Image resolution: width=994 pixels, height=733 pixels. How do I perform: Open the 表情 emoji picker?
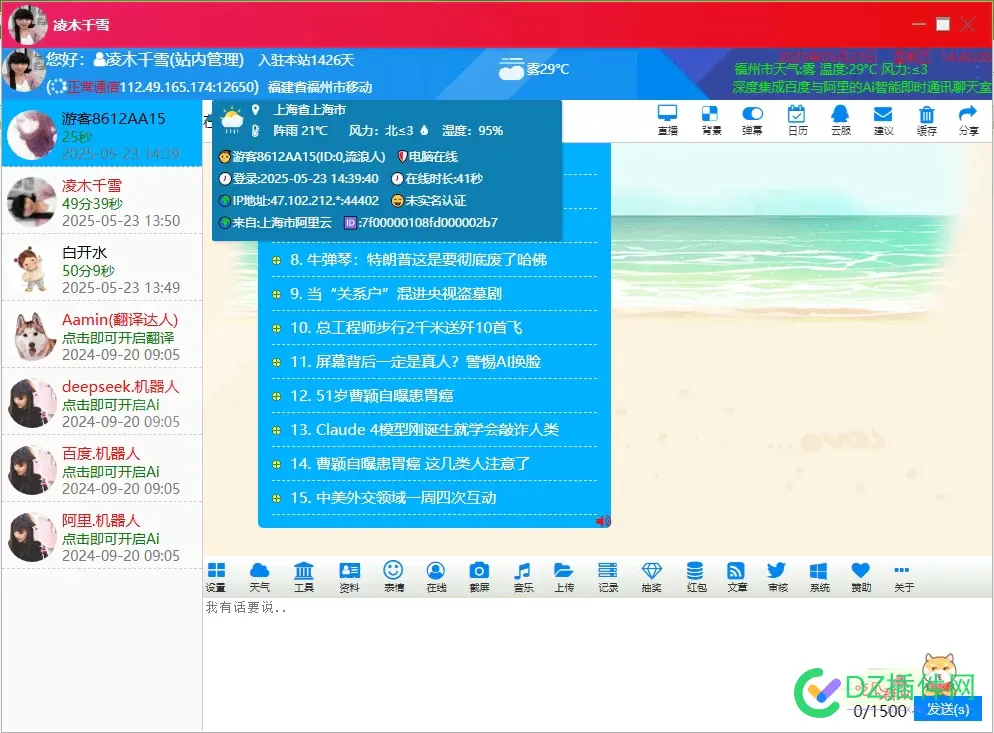(394, 577)
